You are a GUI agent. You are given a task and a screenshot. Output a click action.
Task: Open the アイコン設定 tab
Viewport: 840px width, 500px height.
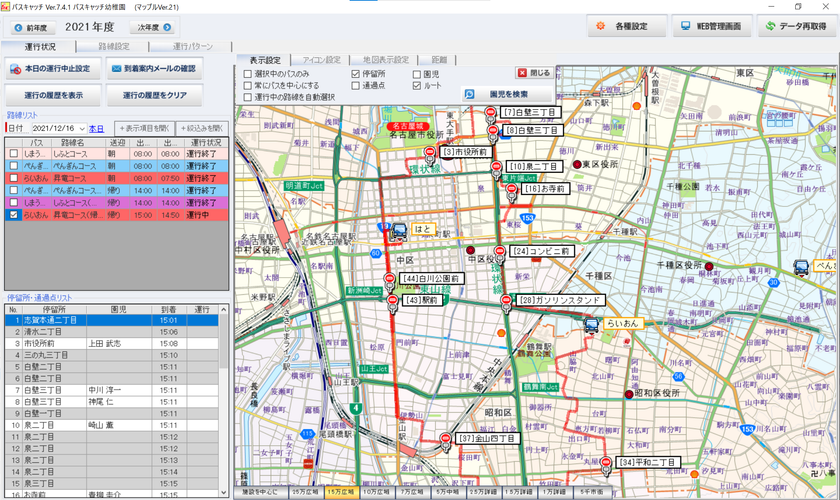(320, 60)
